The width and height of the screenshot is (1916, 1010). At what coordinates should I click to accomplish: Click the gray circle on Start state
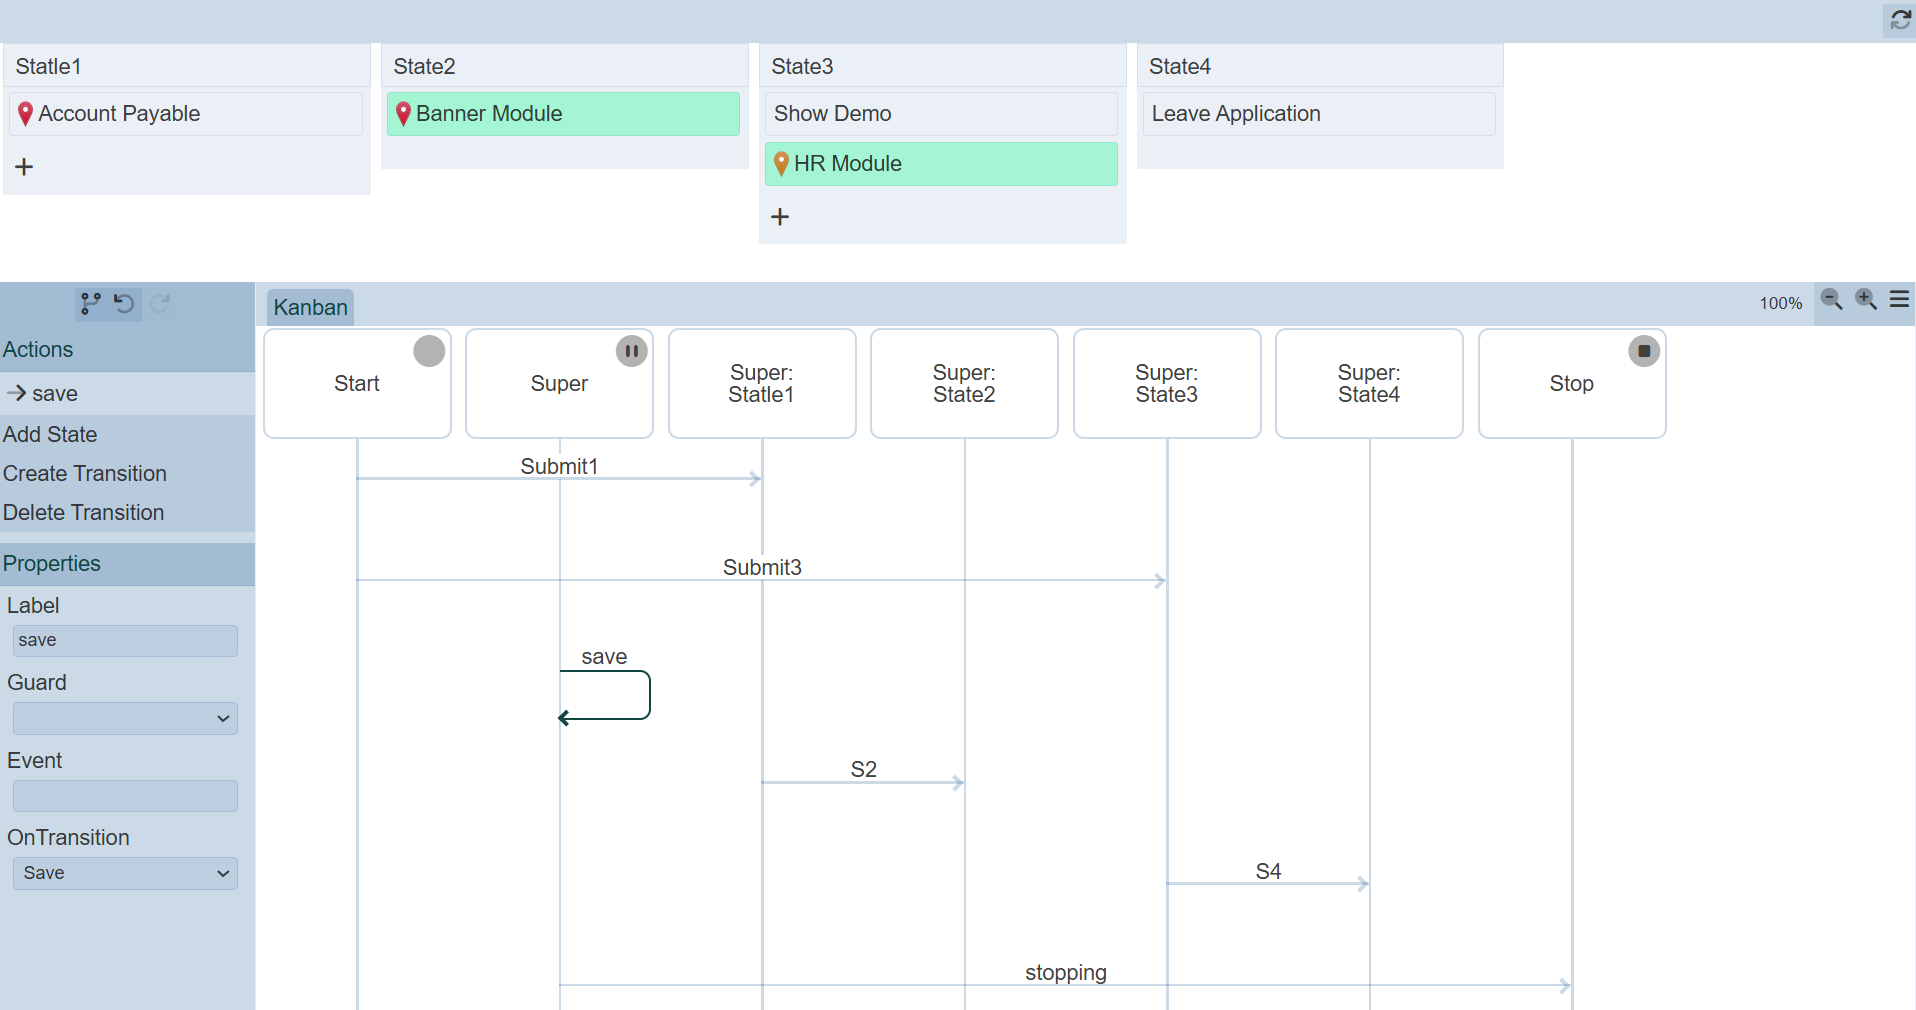pos(429,351)
